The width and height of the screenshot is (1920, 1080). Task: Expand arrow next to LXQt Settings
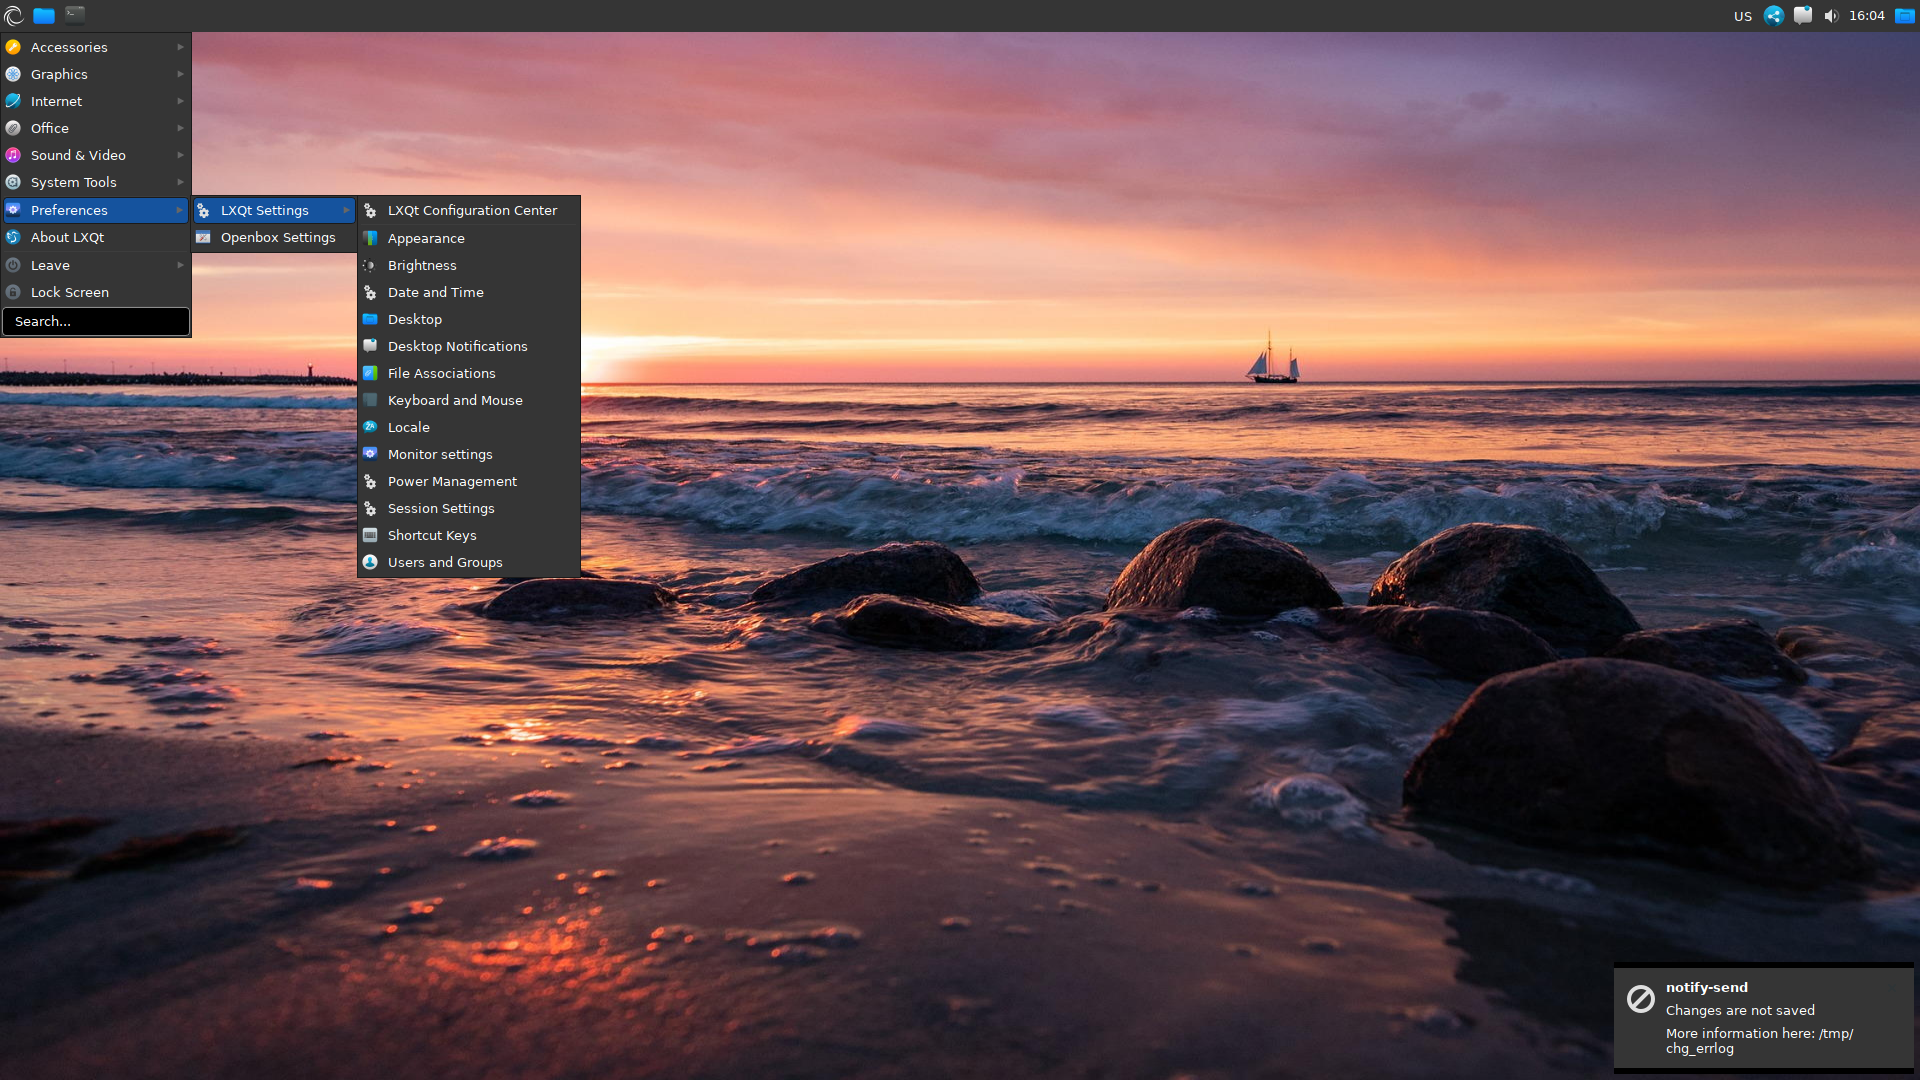pyautogui.click(x=347, y=210)
